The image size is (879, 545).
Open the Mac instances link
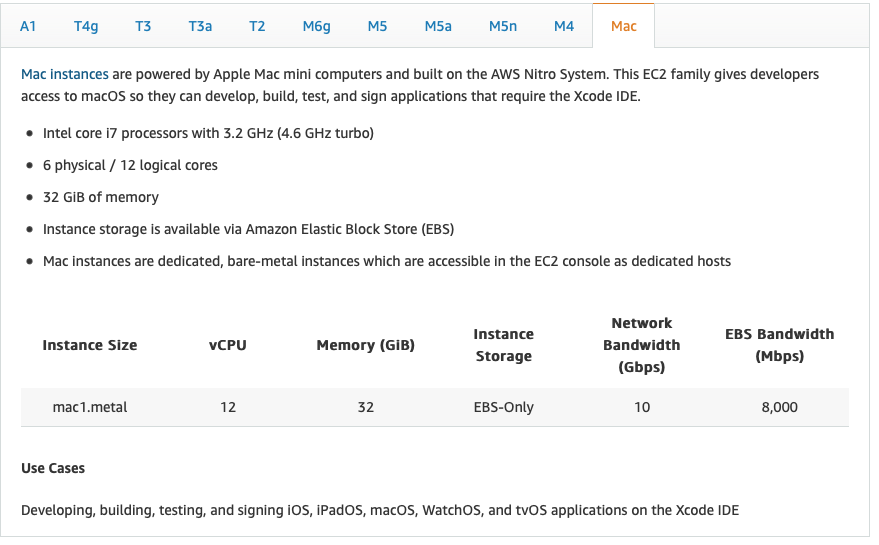tap(64, 74)
